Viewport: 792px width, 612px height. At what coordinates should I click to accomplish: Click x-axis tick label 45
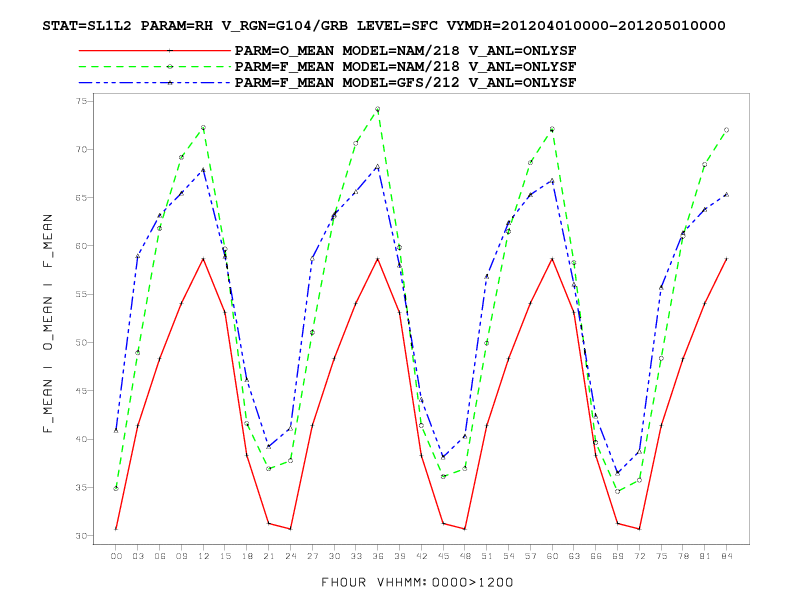point(443,556)
